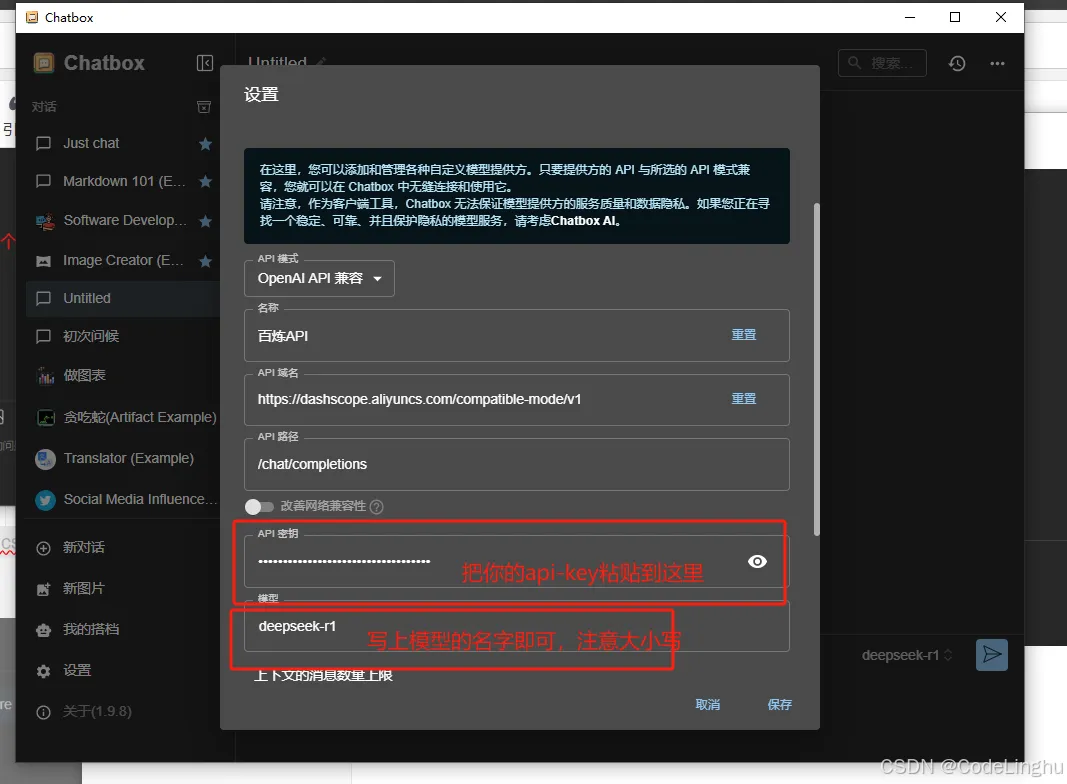Click 重置 beside the 名称 field

point(744,335)
